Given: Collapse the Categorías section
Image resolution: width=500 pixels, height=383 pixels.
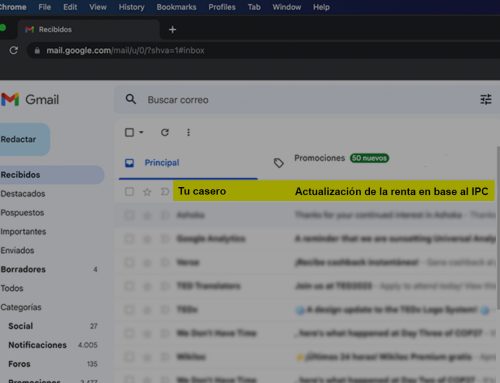Looking at the screenshot, I should pyautogui.click(x=21, y=307).
